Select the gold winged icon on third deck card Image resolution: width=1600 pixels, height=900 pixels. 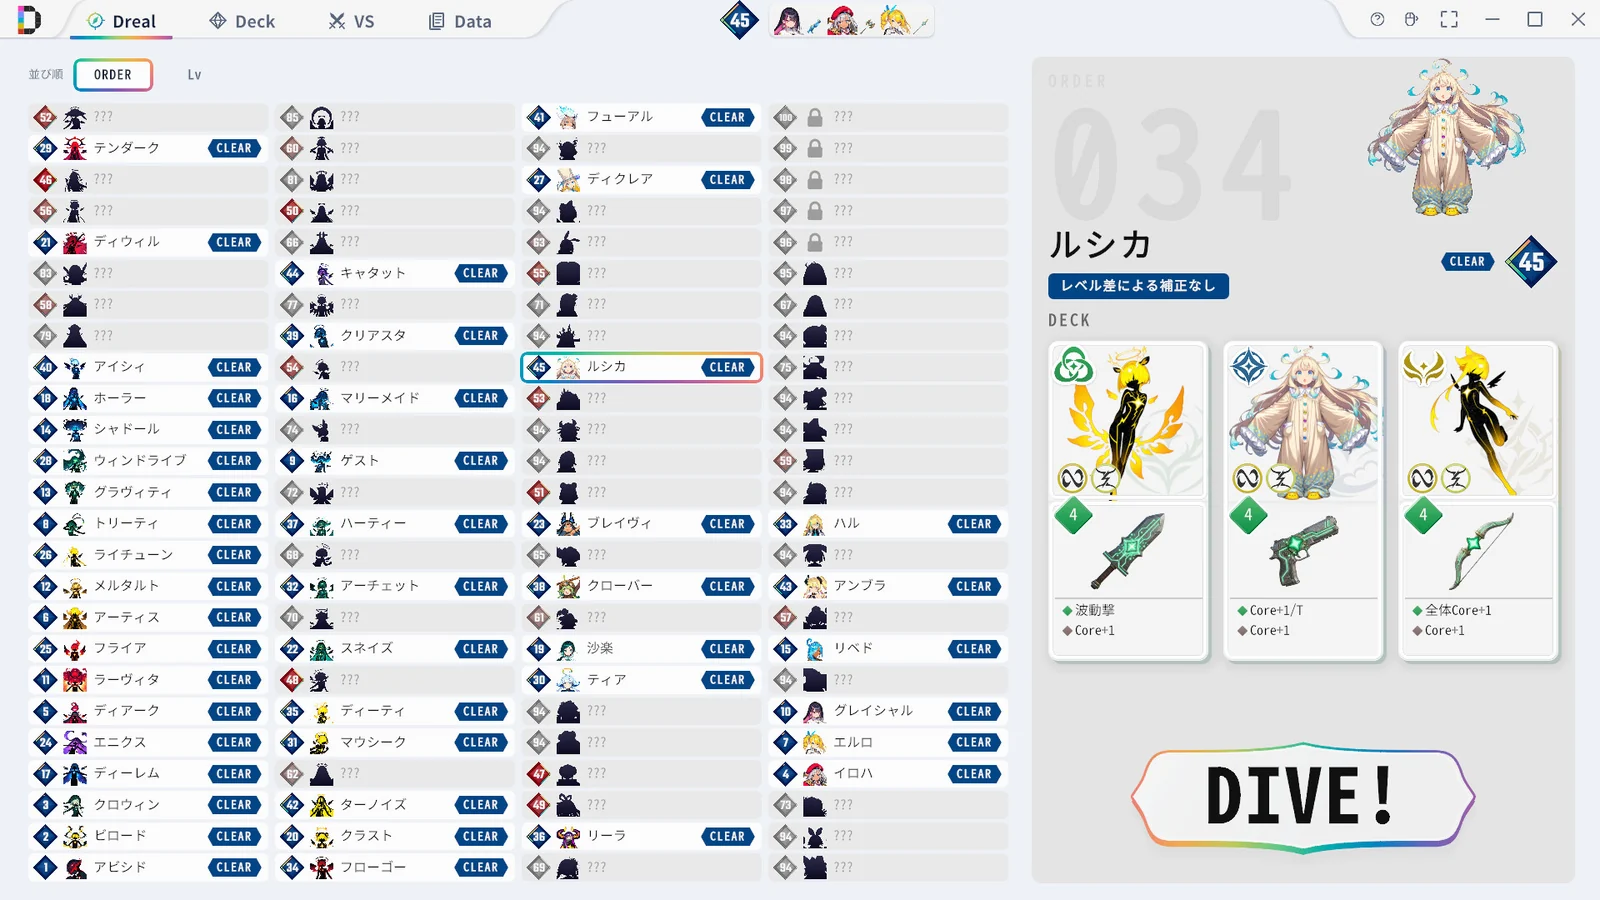pos(1424,367)
